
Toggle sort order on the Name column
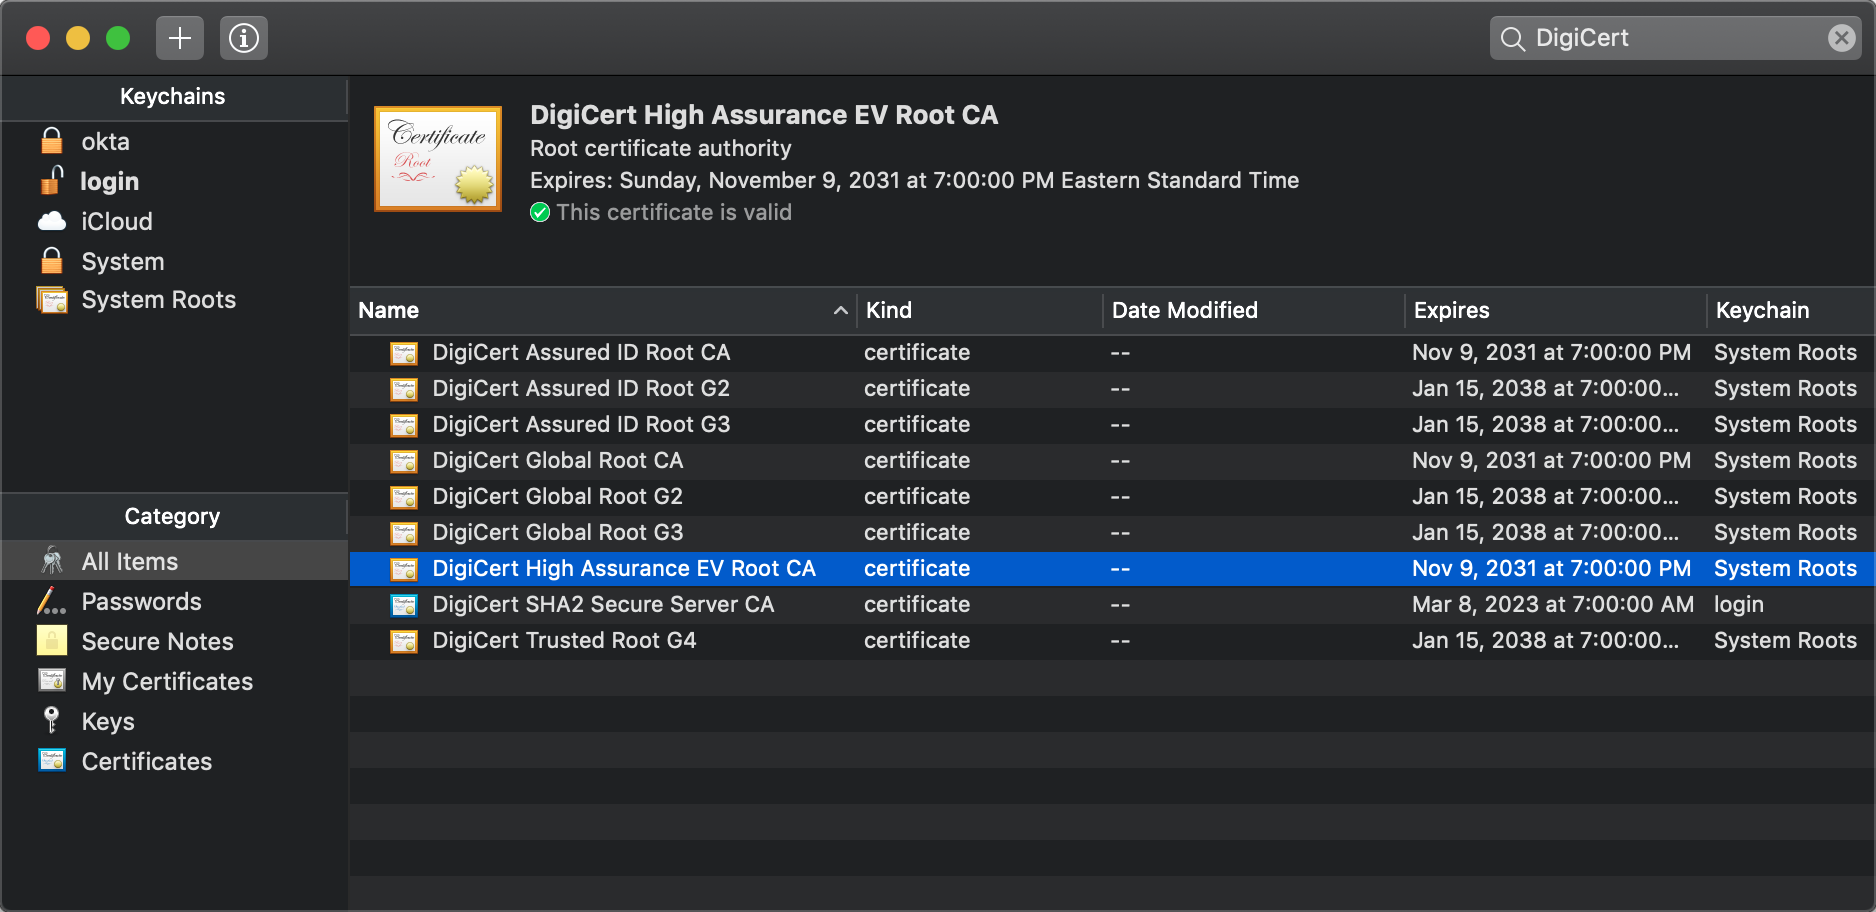[602, 311]
